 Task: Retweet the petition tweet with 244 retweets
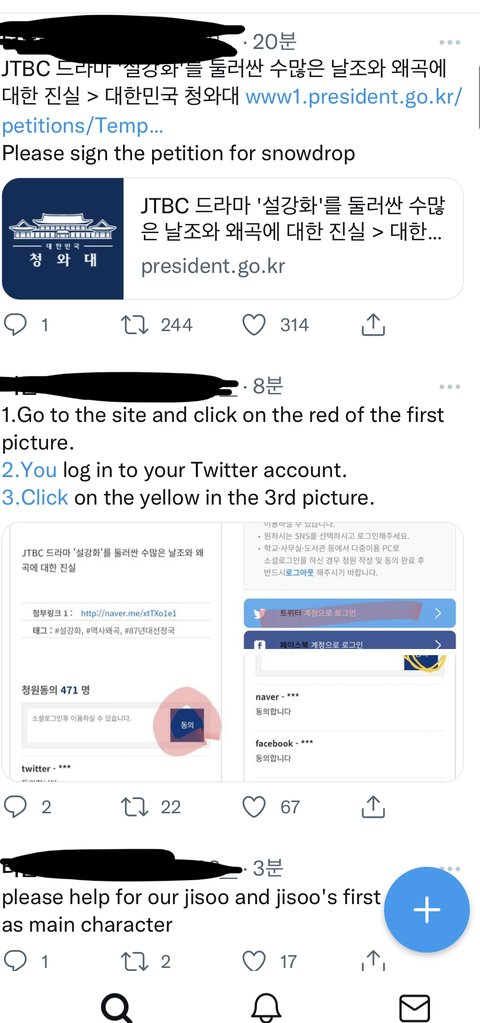coord(134,324)
